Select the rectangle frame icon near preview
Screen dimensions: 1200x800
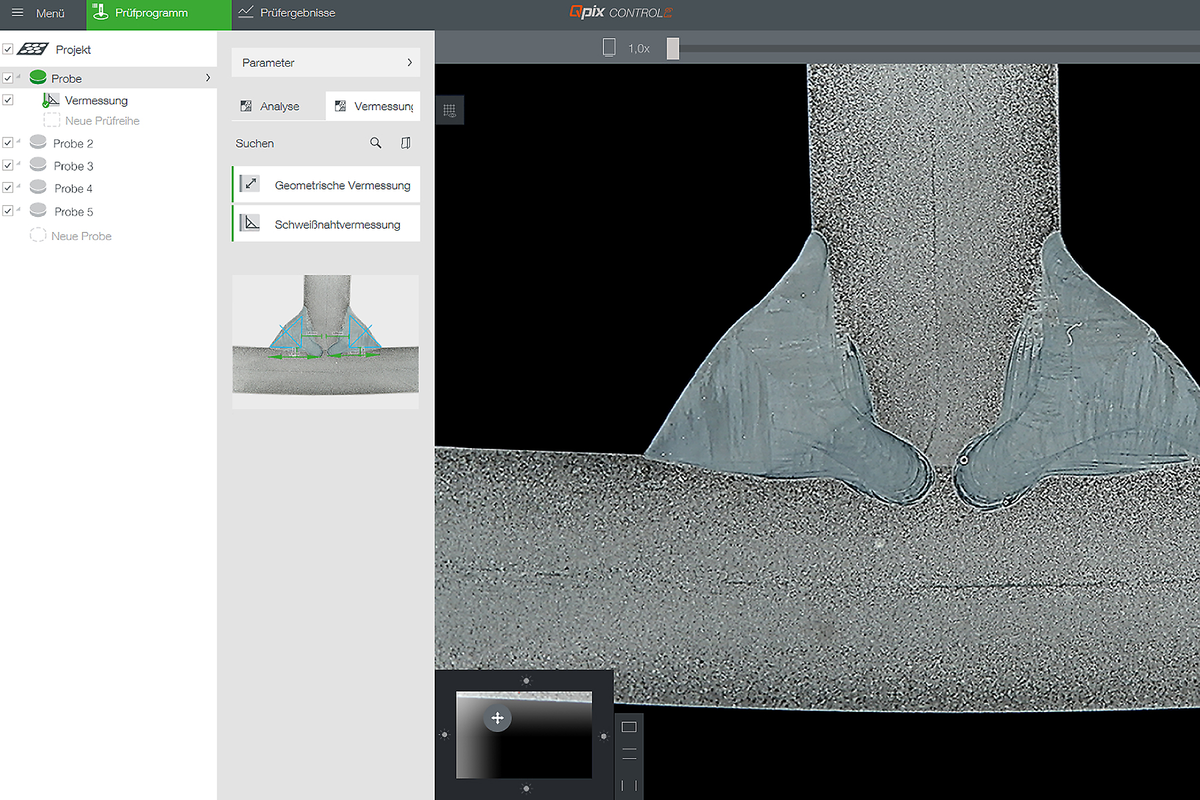coord(629,727)
